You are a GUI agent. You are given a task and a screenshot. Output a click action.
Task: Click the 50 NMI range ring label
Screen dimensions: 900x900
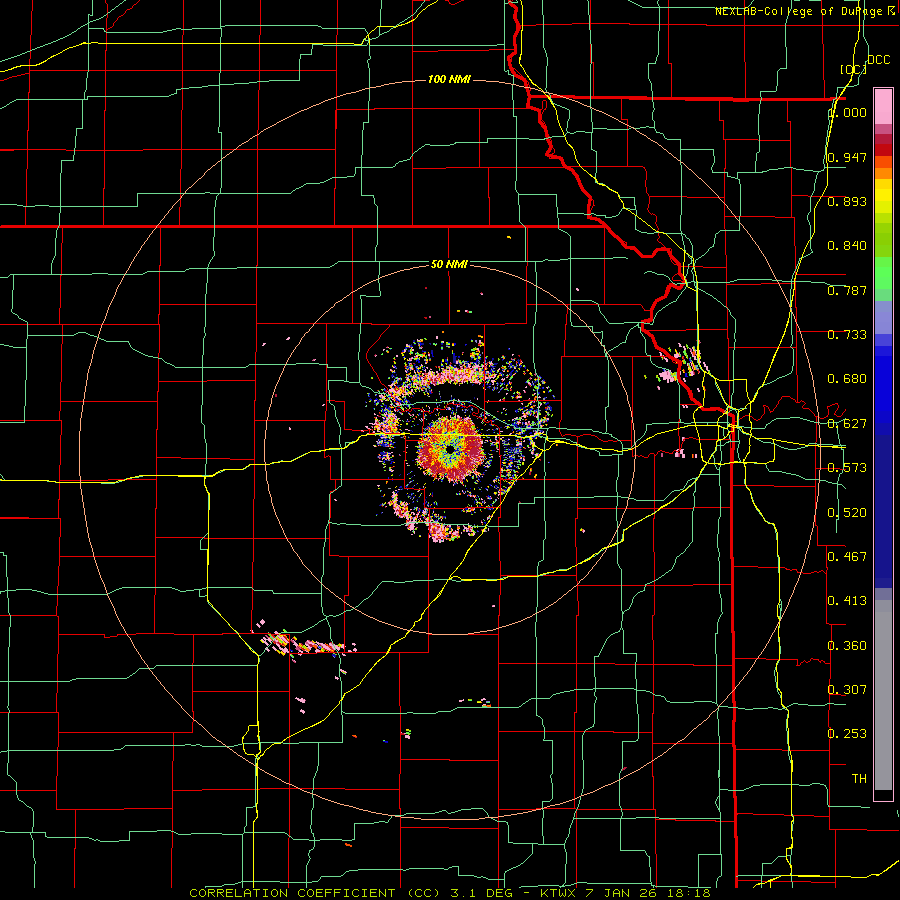click(449, 264)
